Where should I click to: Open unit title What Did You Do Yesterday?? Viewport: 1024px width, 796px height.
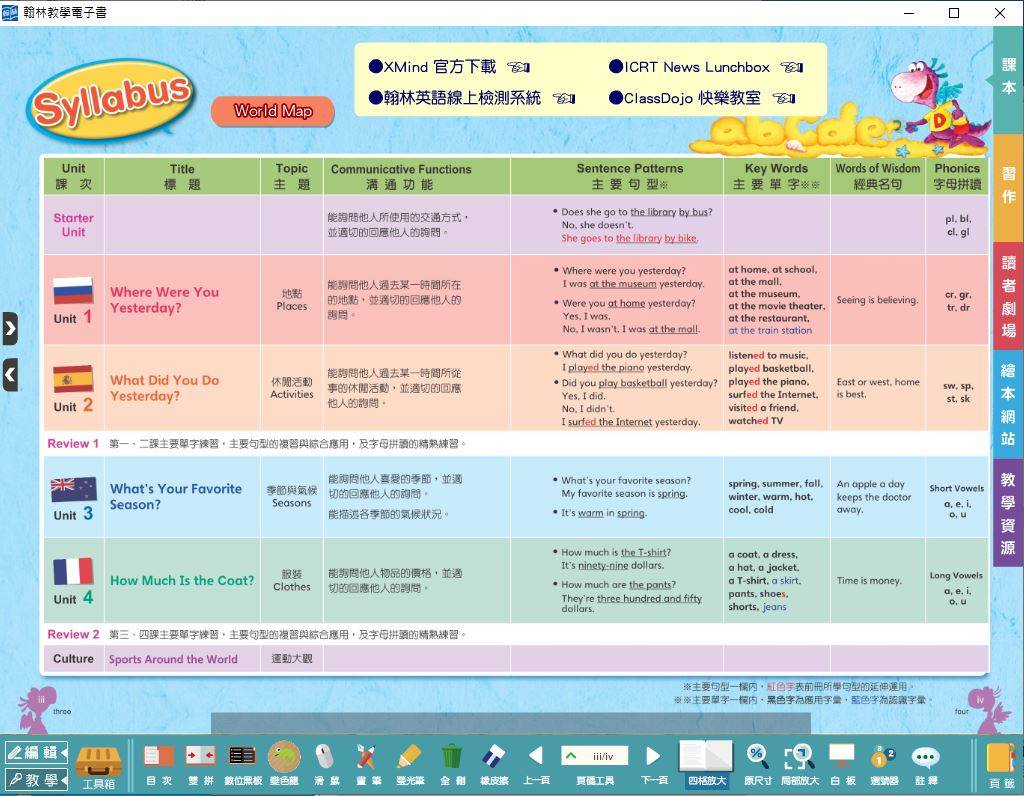click(165, 388)
